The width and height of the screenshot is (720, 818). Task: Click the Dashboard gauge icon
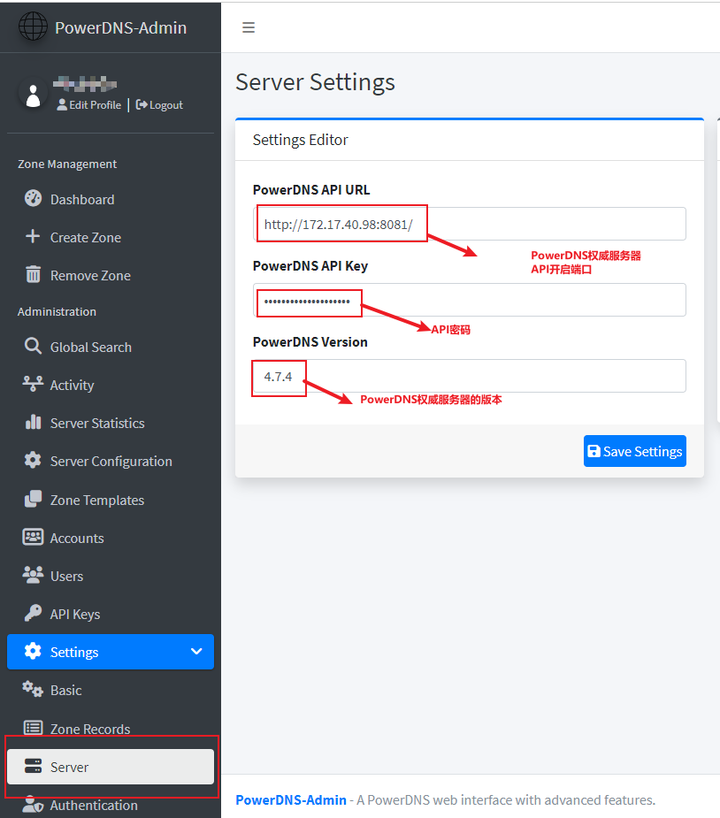tap(33, 198)
